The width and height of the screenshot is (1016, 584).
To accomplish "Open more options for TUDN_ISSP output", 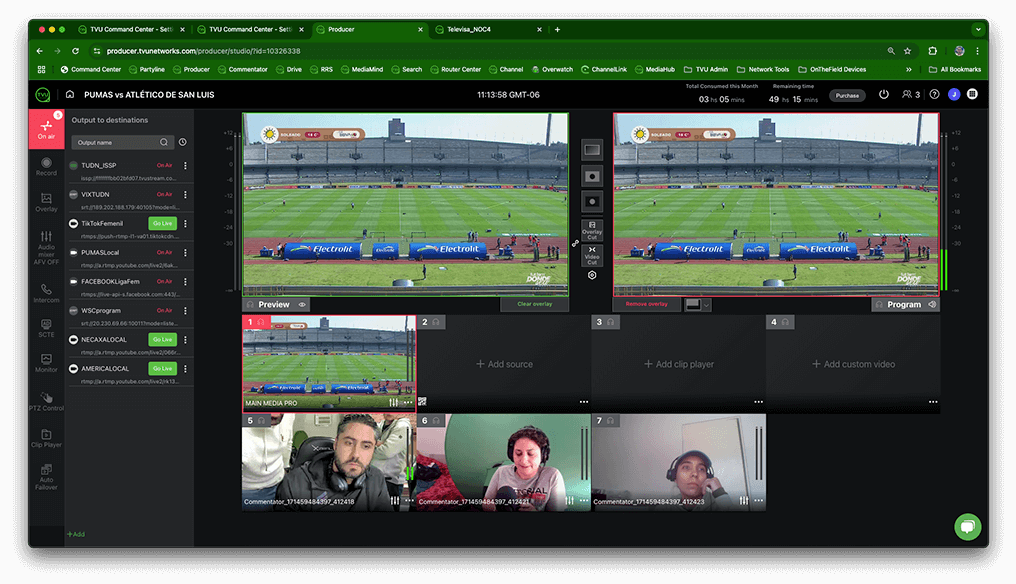I will [185, 166].
